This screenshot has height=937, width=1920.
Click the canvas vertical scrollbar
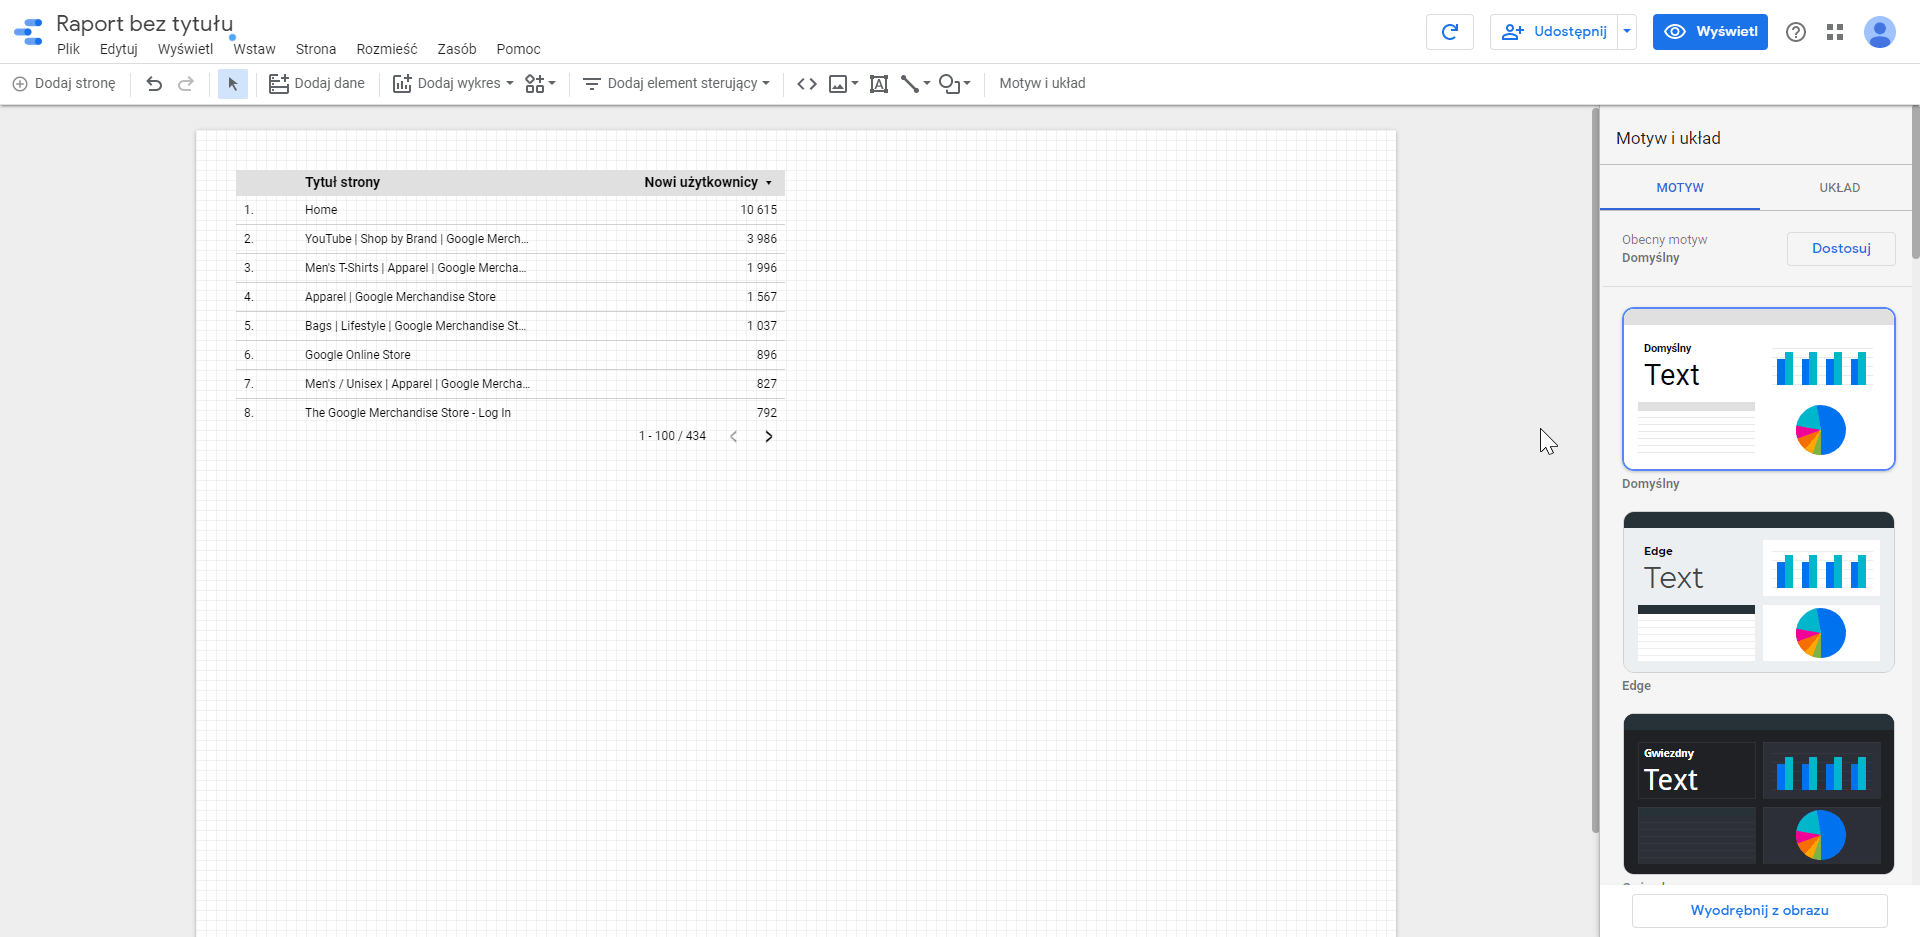coord(1596,470)
